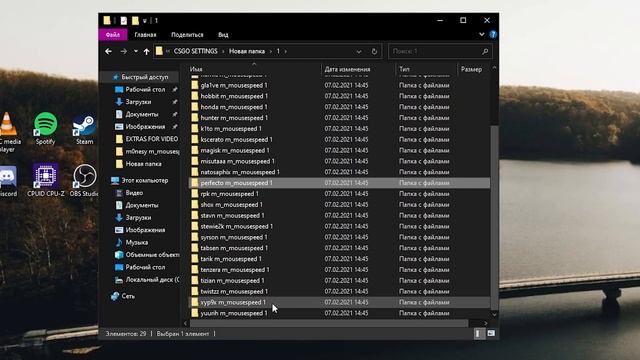Select the stewie2k m_mousespeed 1 folder
640x360 pixels.
(236, 226)
